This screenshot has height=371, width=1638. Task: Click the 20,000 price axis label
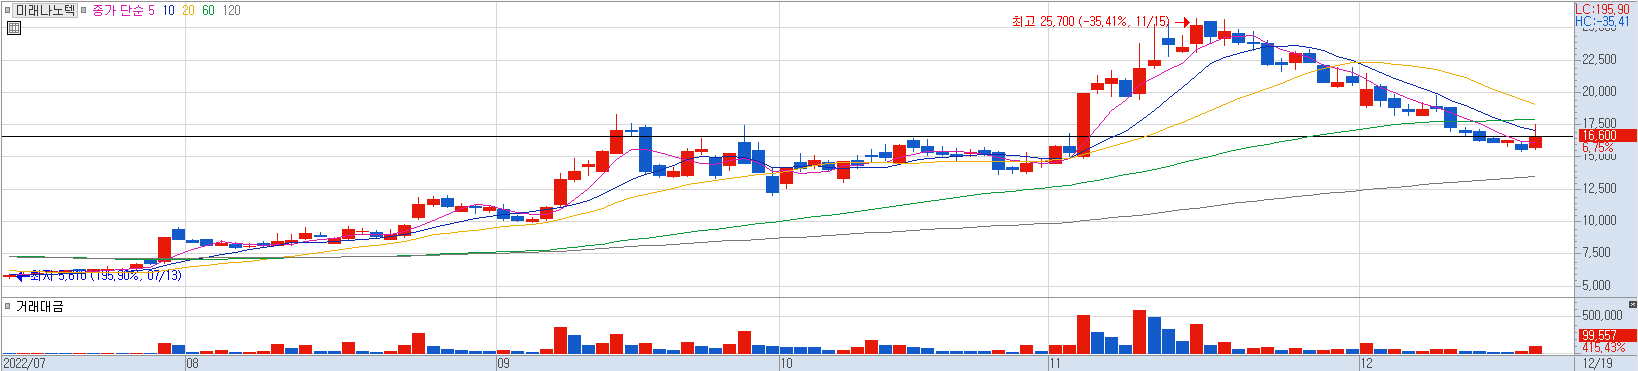click(x=1599, y=91)
